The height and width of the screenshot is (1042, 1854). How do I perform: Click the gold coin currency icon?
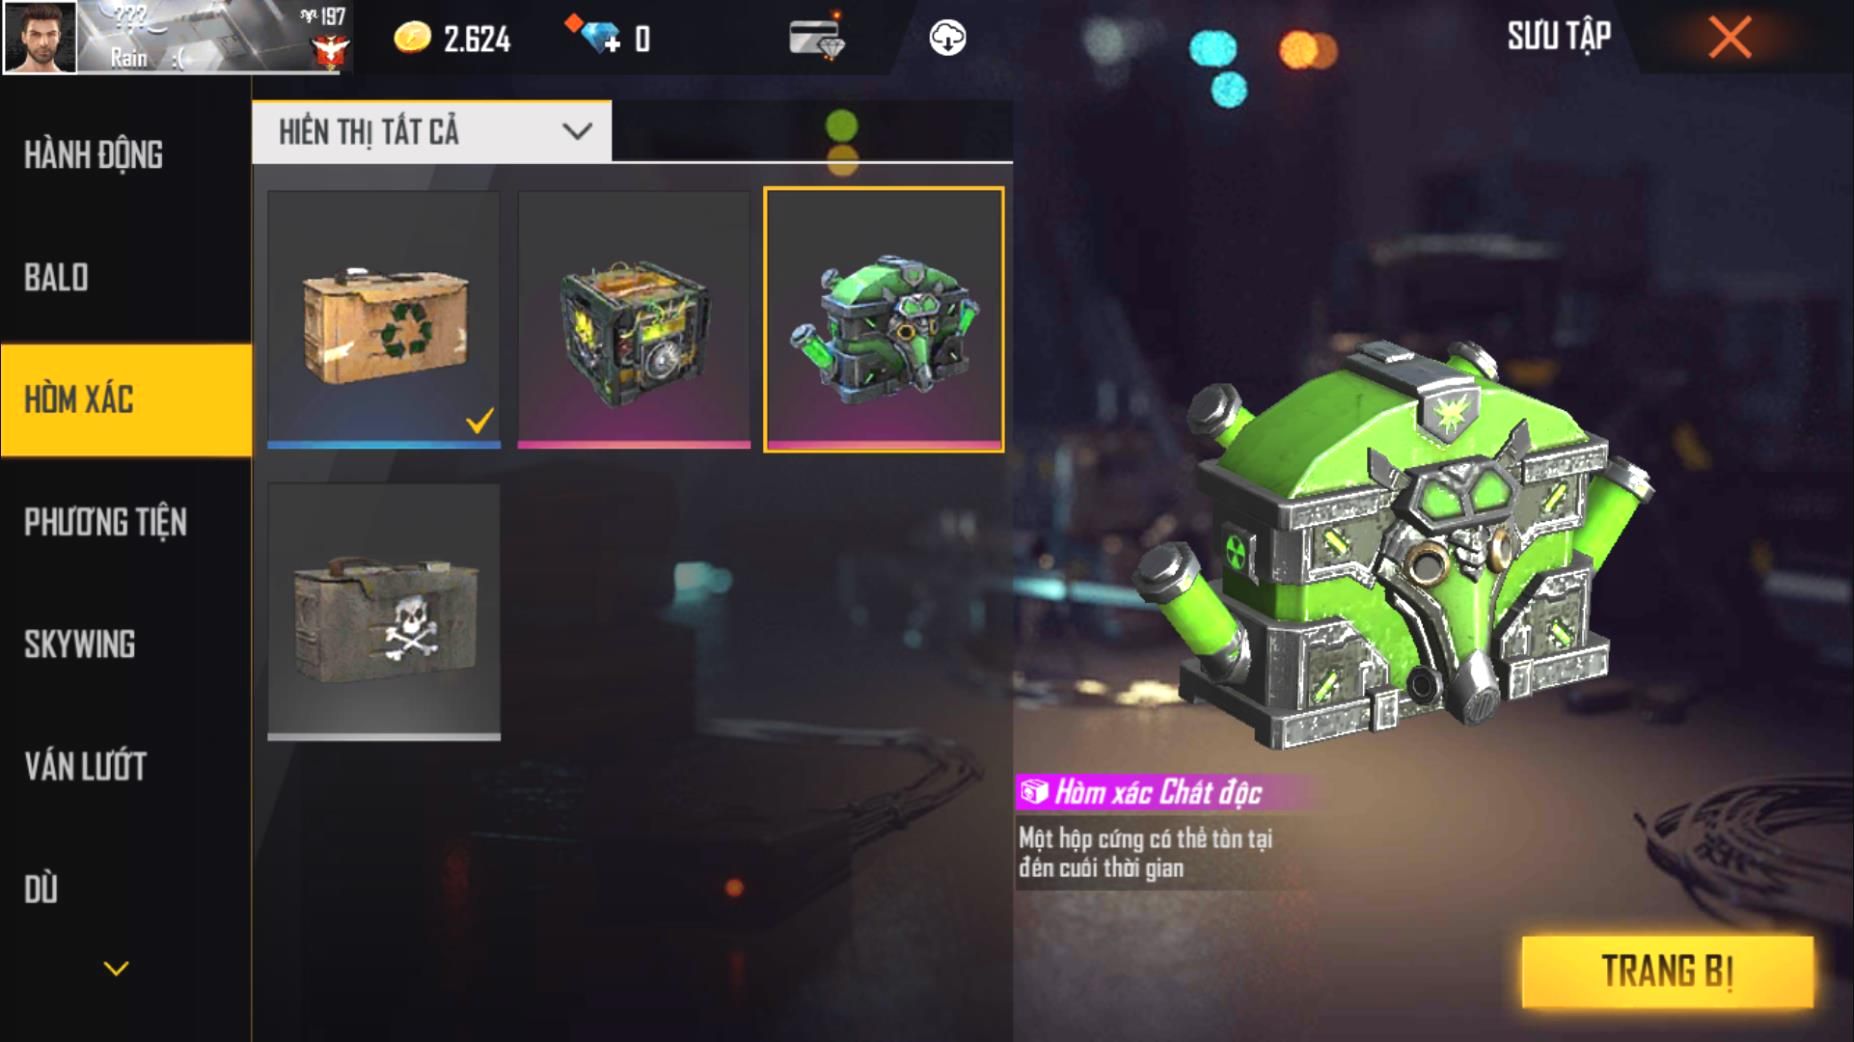coord(412,38)
